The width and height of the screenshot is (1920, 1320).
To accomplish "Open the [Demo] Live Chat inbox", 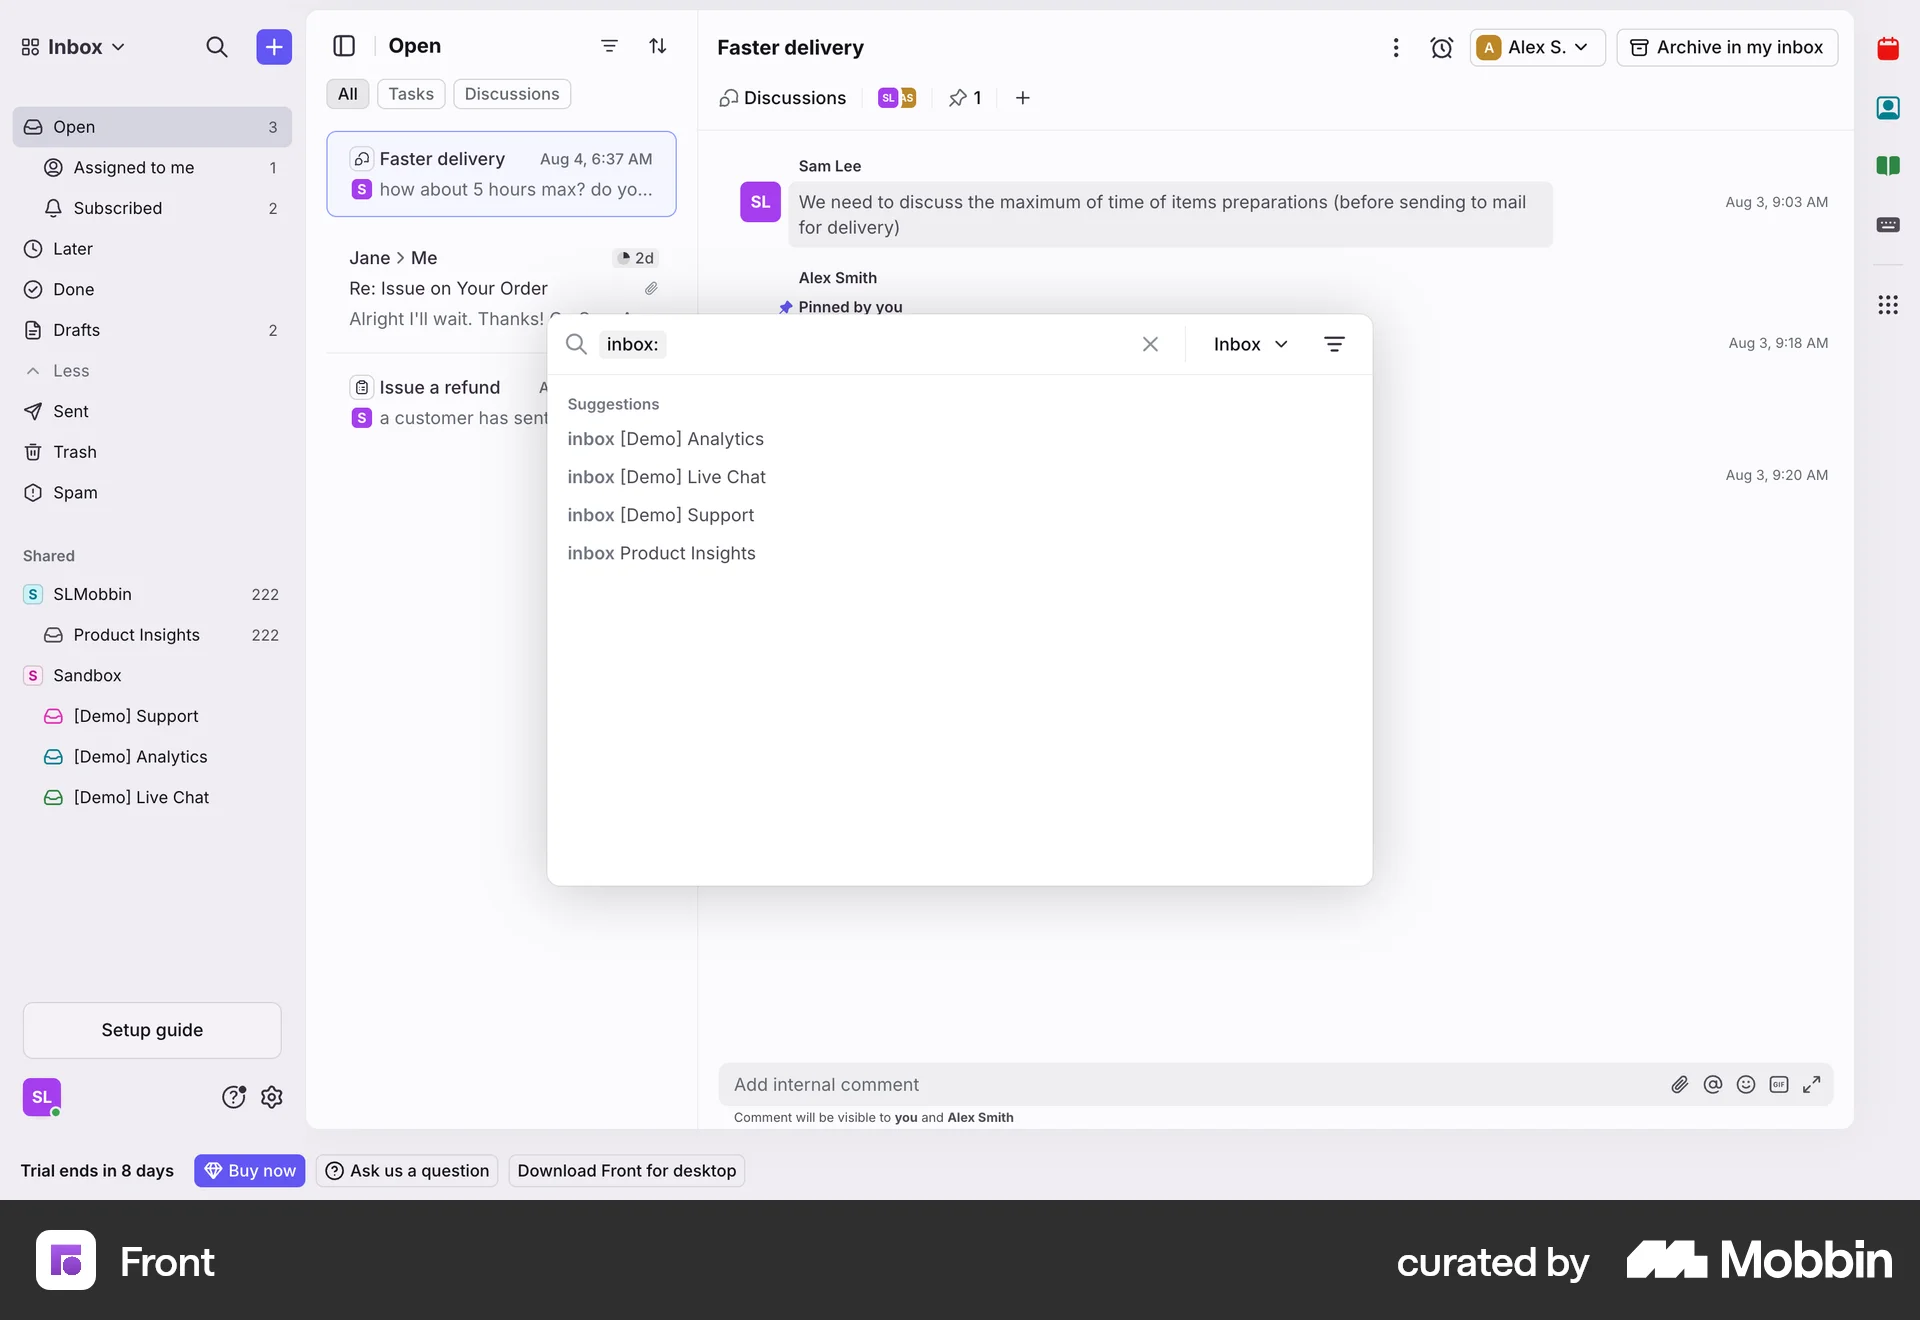I will tap(140, 797).
